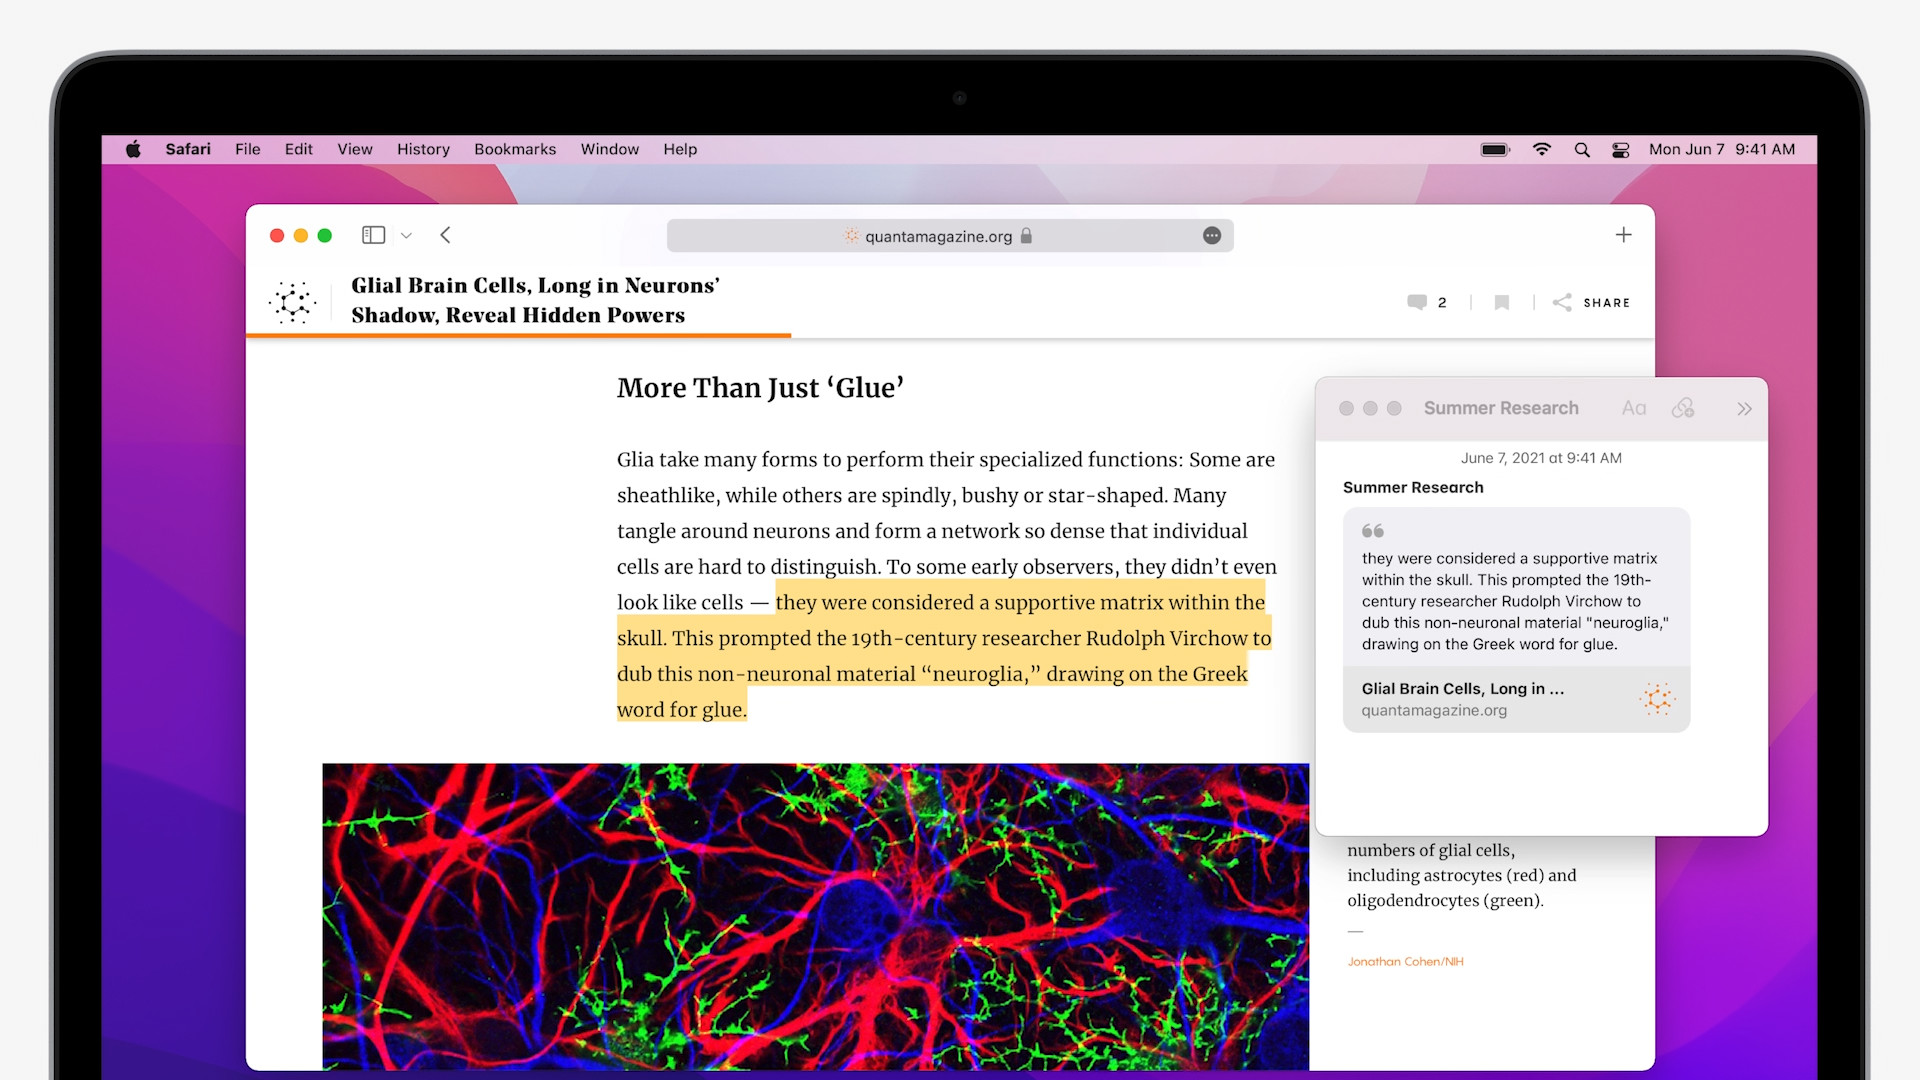Image resolution: width=1920 pixels, height=1080 pixels.
Task: Open the address bar More menu (ellipsis)
Action: coord(1212,236)
